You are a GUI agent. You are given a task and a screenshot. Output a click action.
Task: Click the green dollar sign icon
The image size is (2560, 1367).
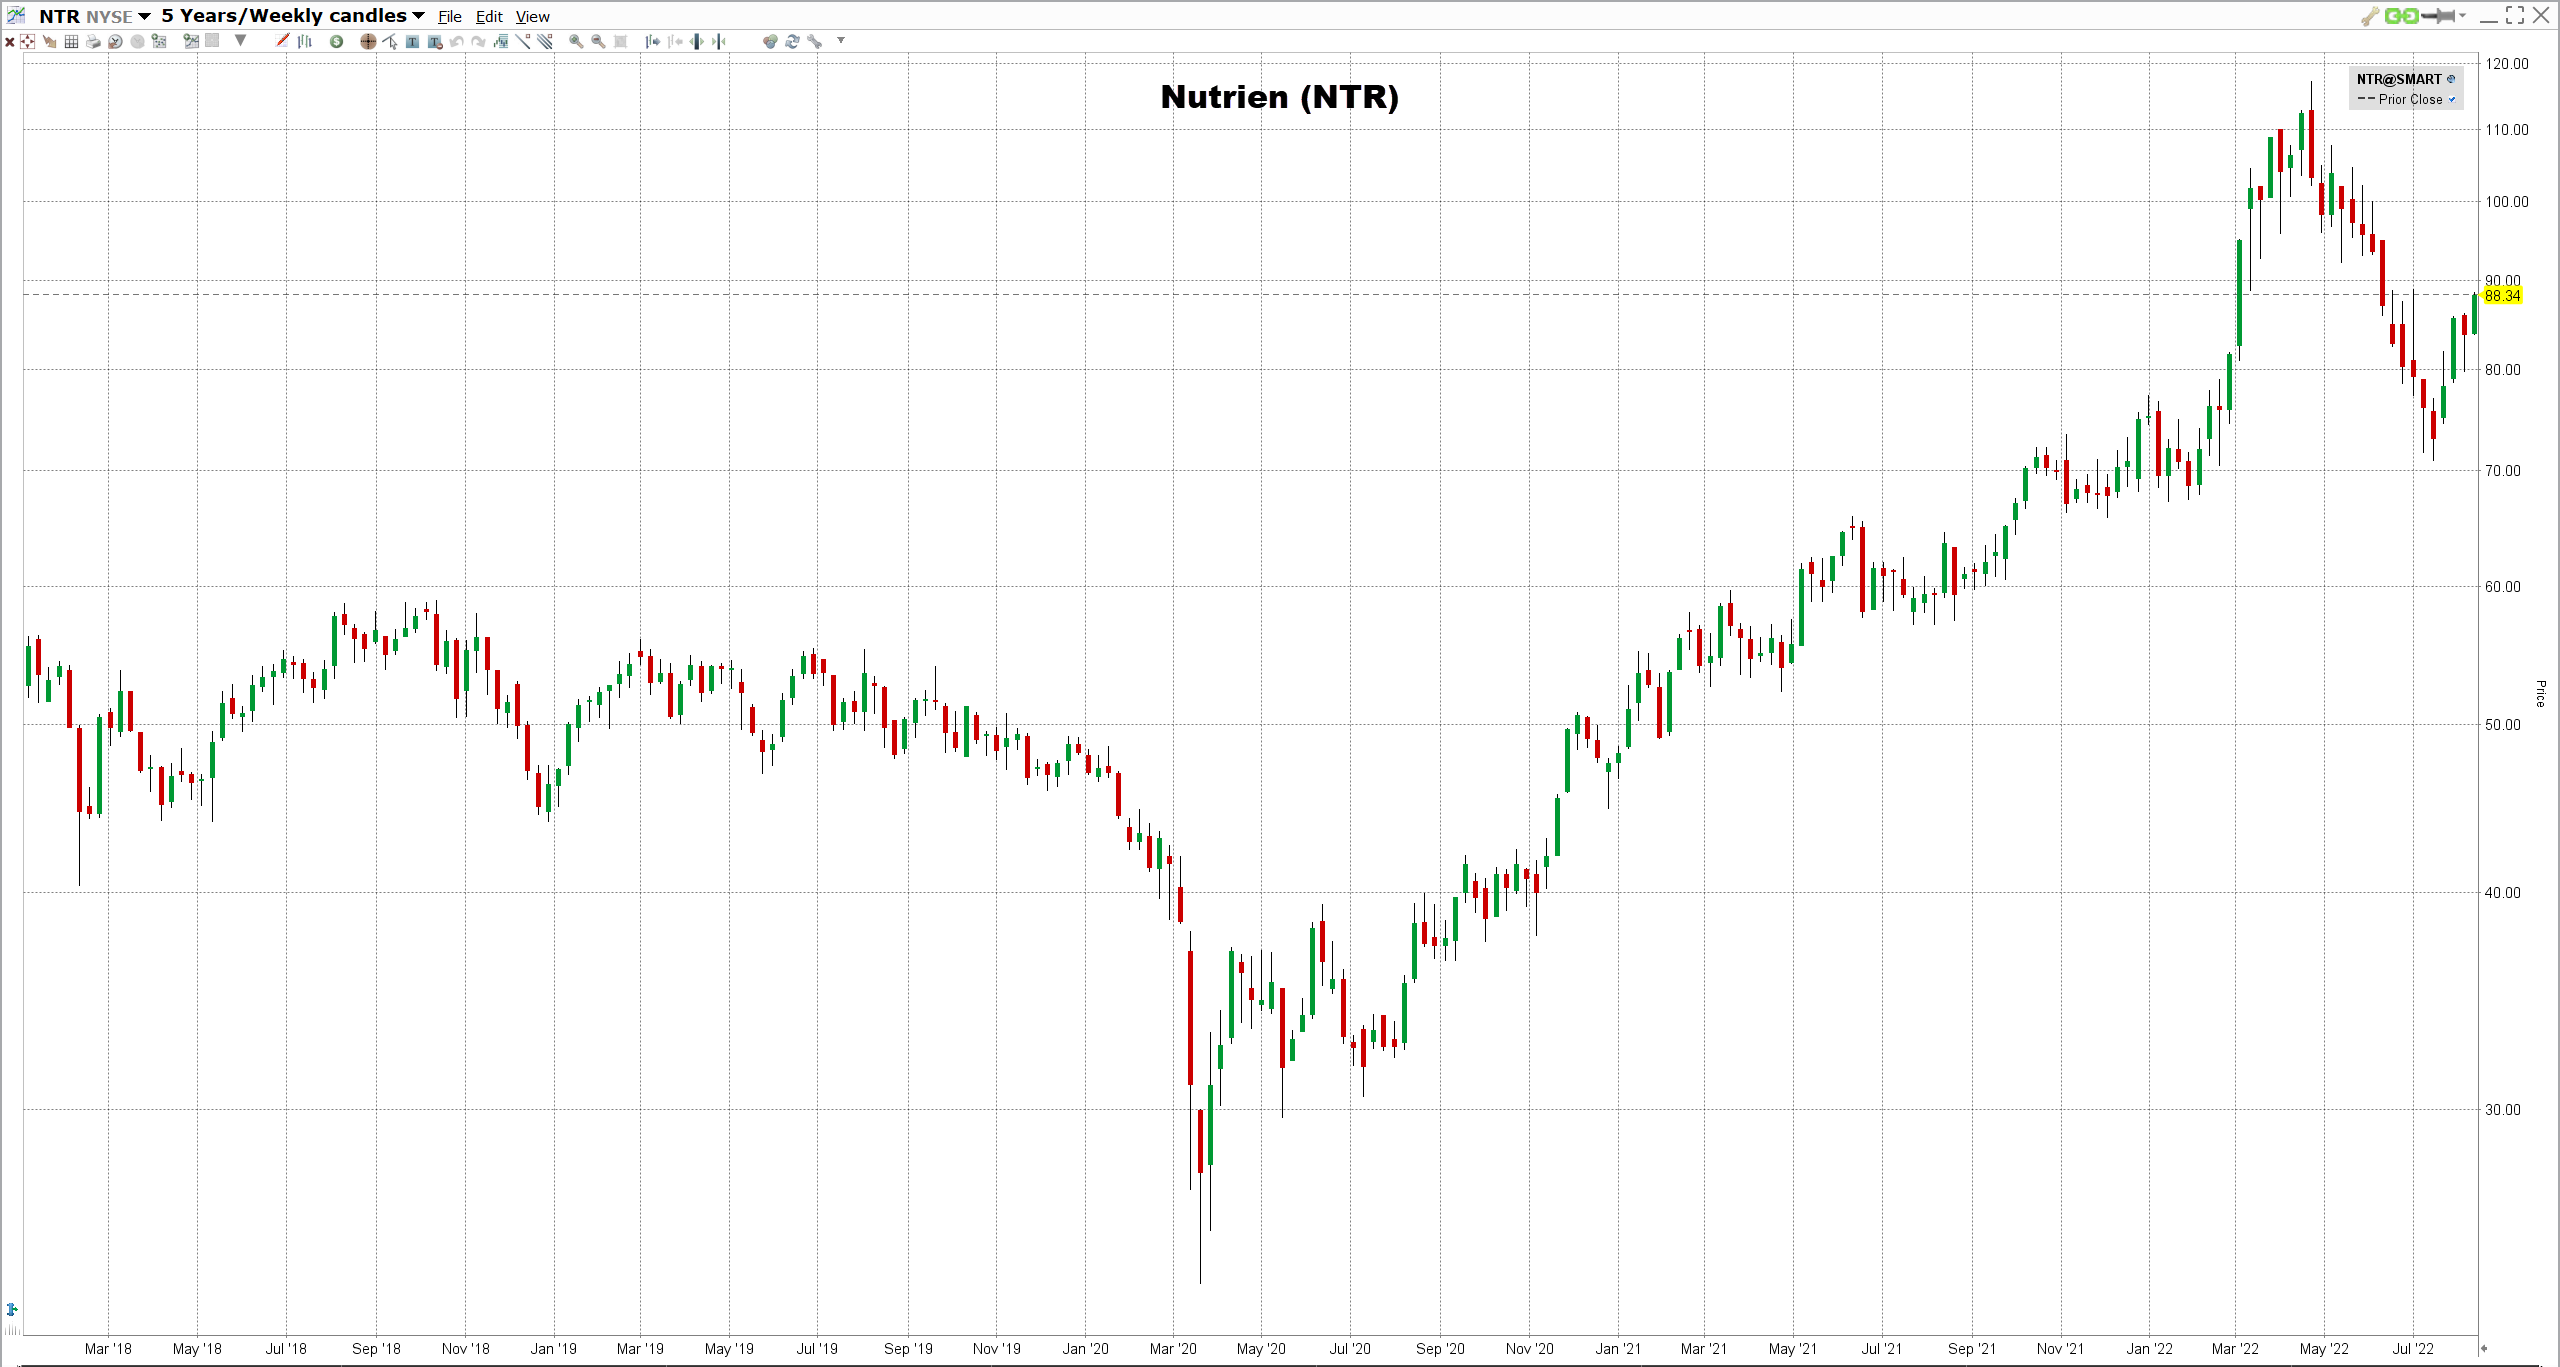[336, 41]
